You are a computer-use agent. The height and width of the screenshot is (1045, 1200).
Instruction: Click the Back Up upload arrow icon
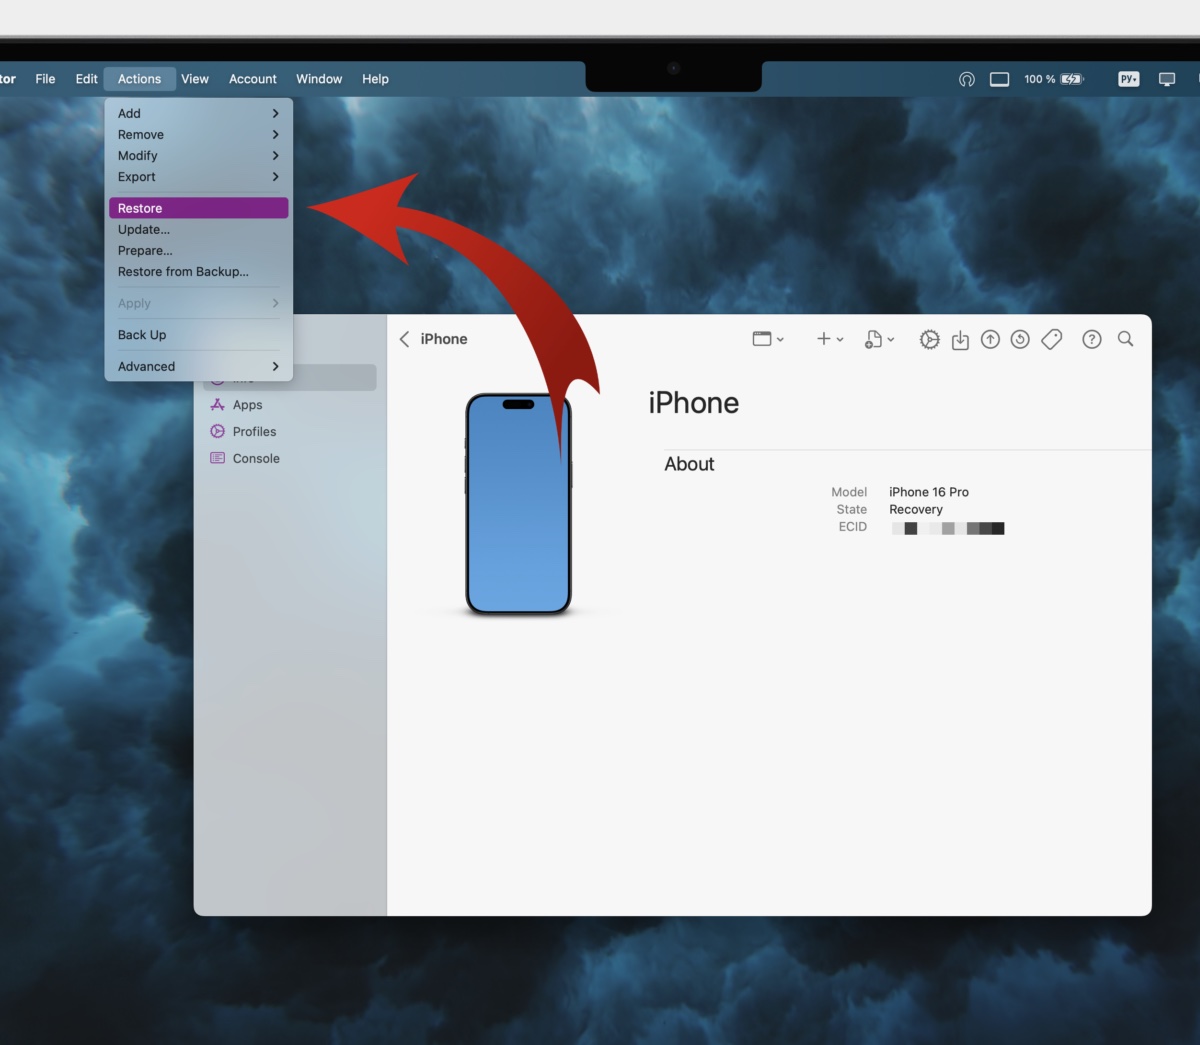tap(990, 340)
